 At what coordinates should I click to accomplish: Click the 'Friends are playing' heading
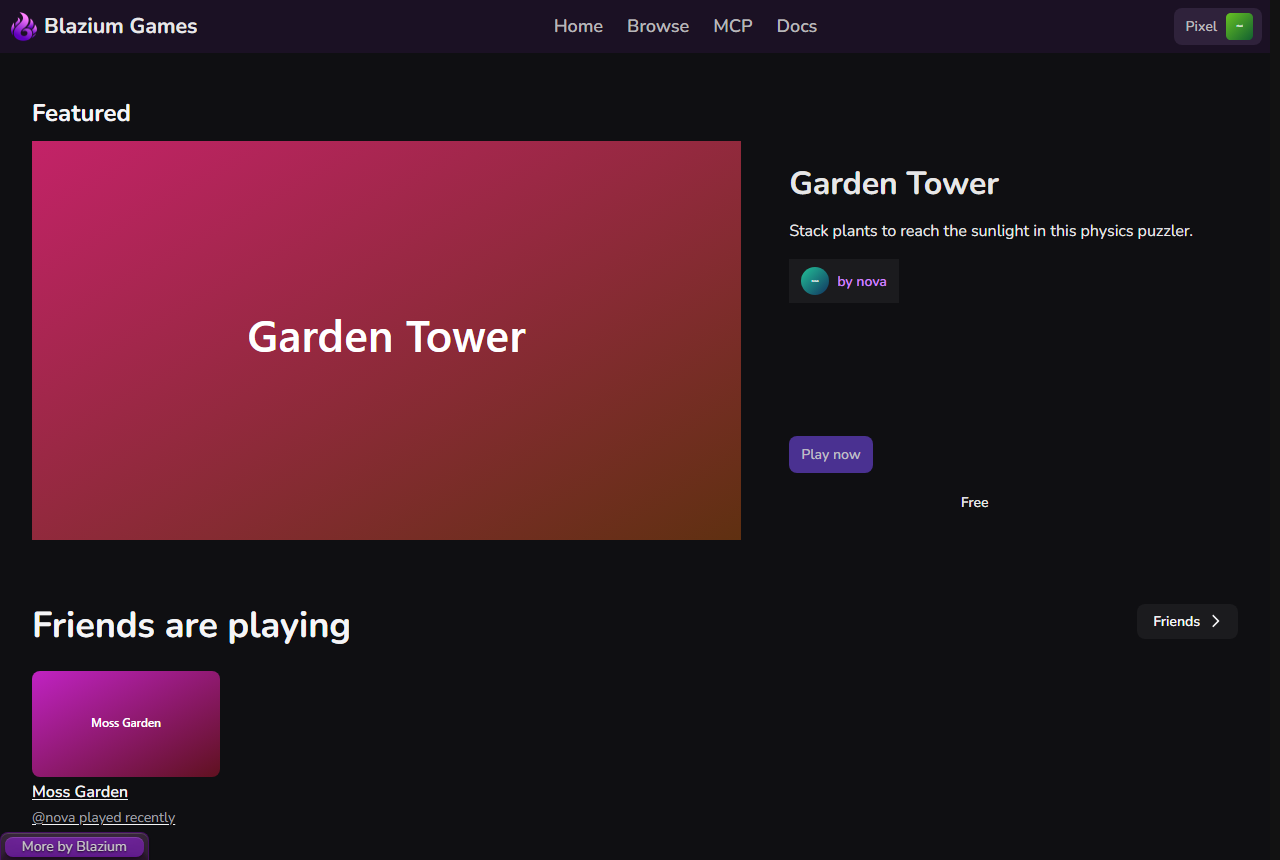click(191, 625)
